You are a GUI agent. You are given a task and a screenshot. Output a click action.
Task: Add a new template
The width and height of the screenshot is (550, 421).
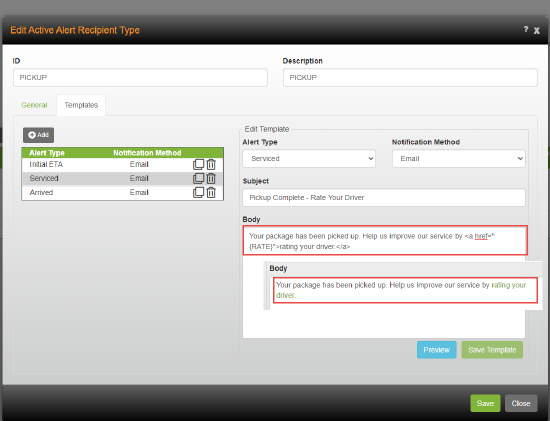click(x=39, y=135)
